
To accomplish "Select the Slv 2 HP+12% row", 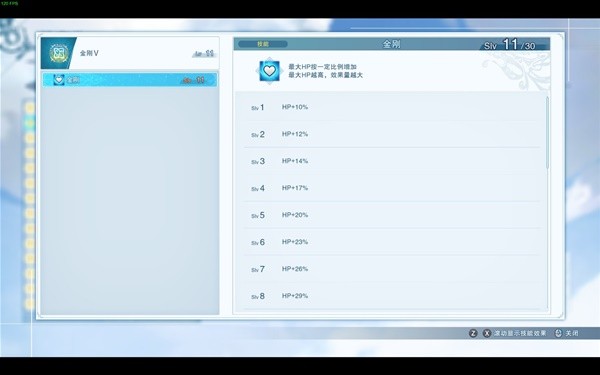I will 392,134.
